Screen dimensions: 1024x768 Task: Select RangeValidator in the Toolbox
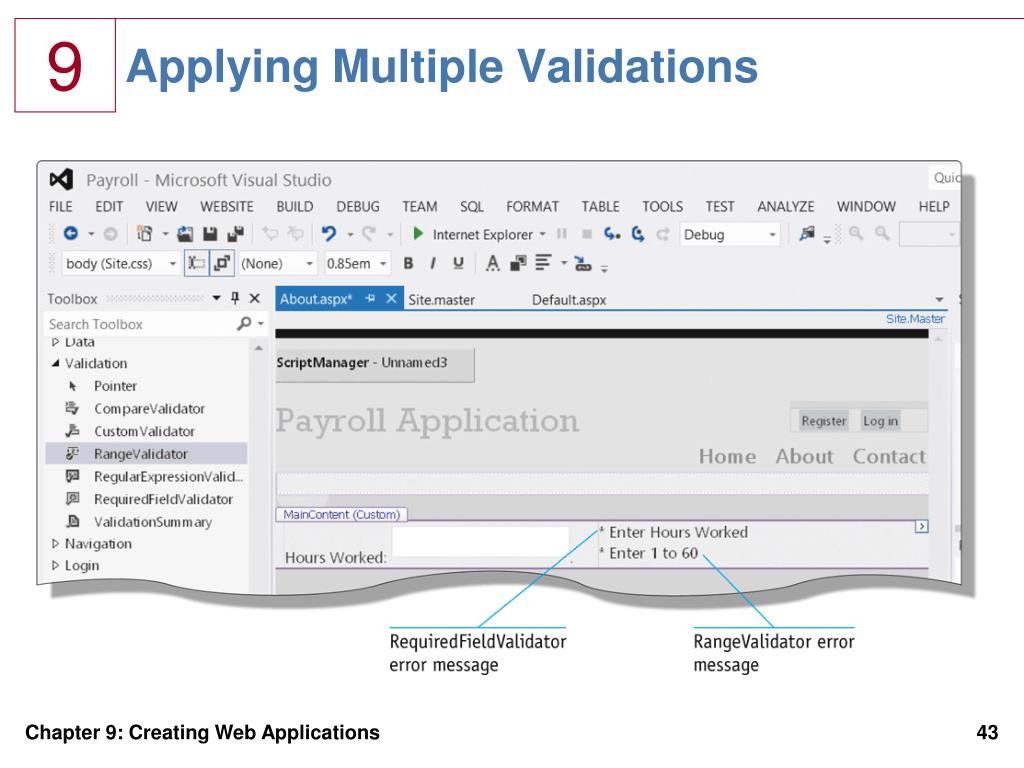click(x=146, y=454)
